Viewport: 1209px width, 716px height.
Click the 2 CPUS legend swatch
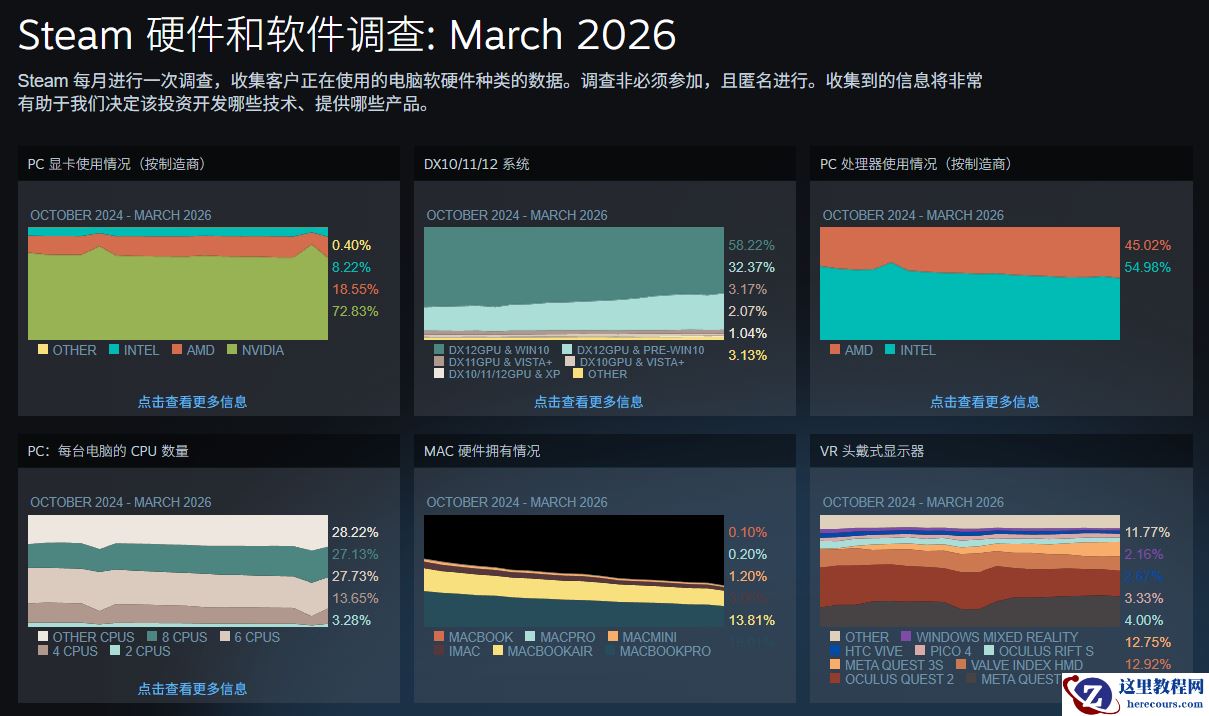click(x=115, y=651)
